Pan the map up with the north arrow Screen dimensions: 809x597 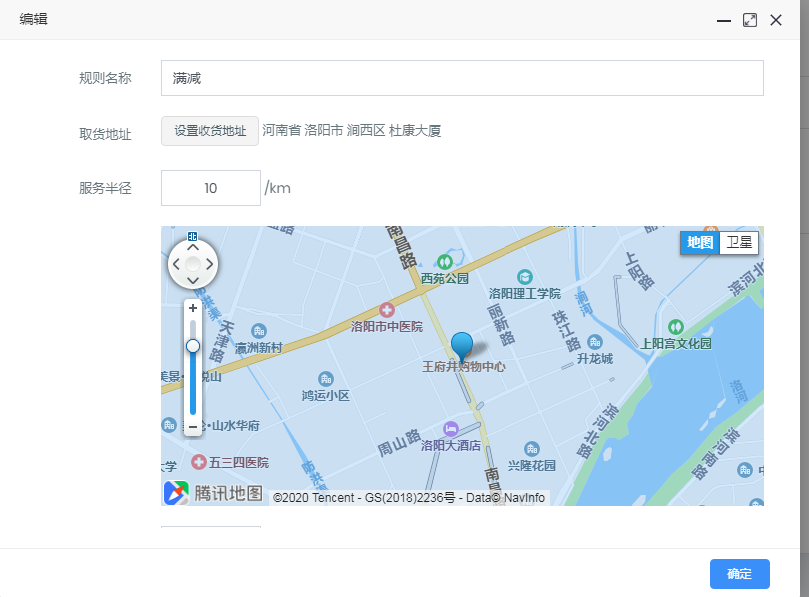point(193,247)
